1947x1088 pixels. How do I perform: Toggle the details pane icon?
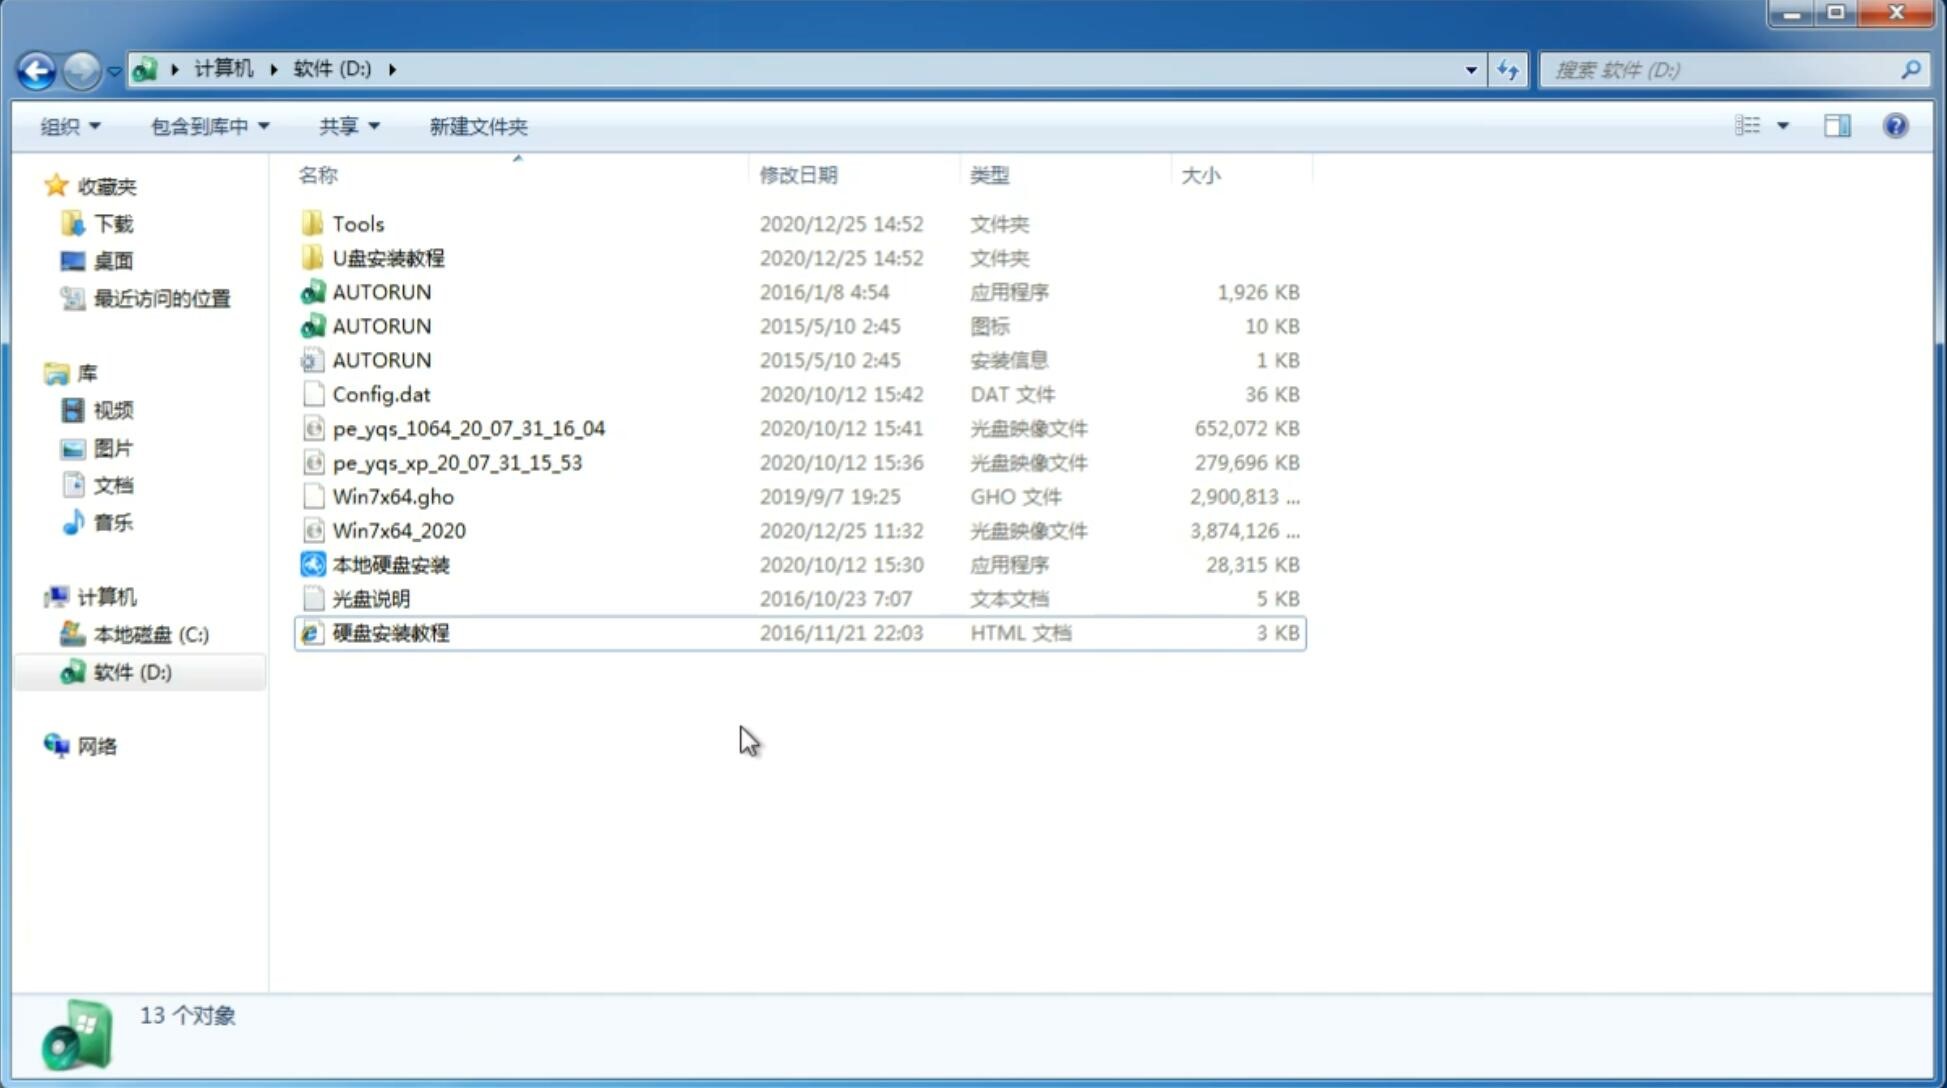point(1837,126)
